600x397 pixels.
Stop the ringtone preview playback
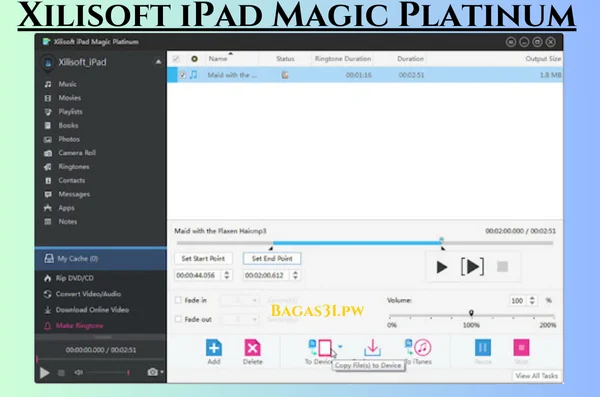tap(502, 267)
